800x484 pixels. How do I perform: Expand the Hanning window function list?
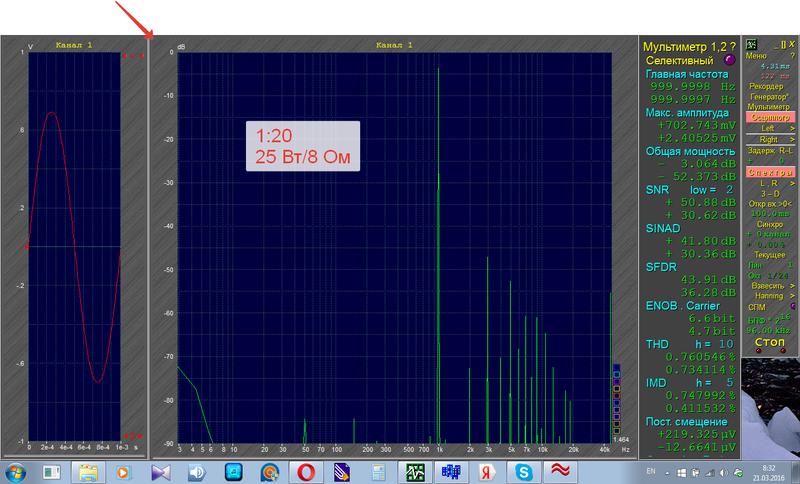[x=773, y=296]
